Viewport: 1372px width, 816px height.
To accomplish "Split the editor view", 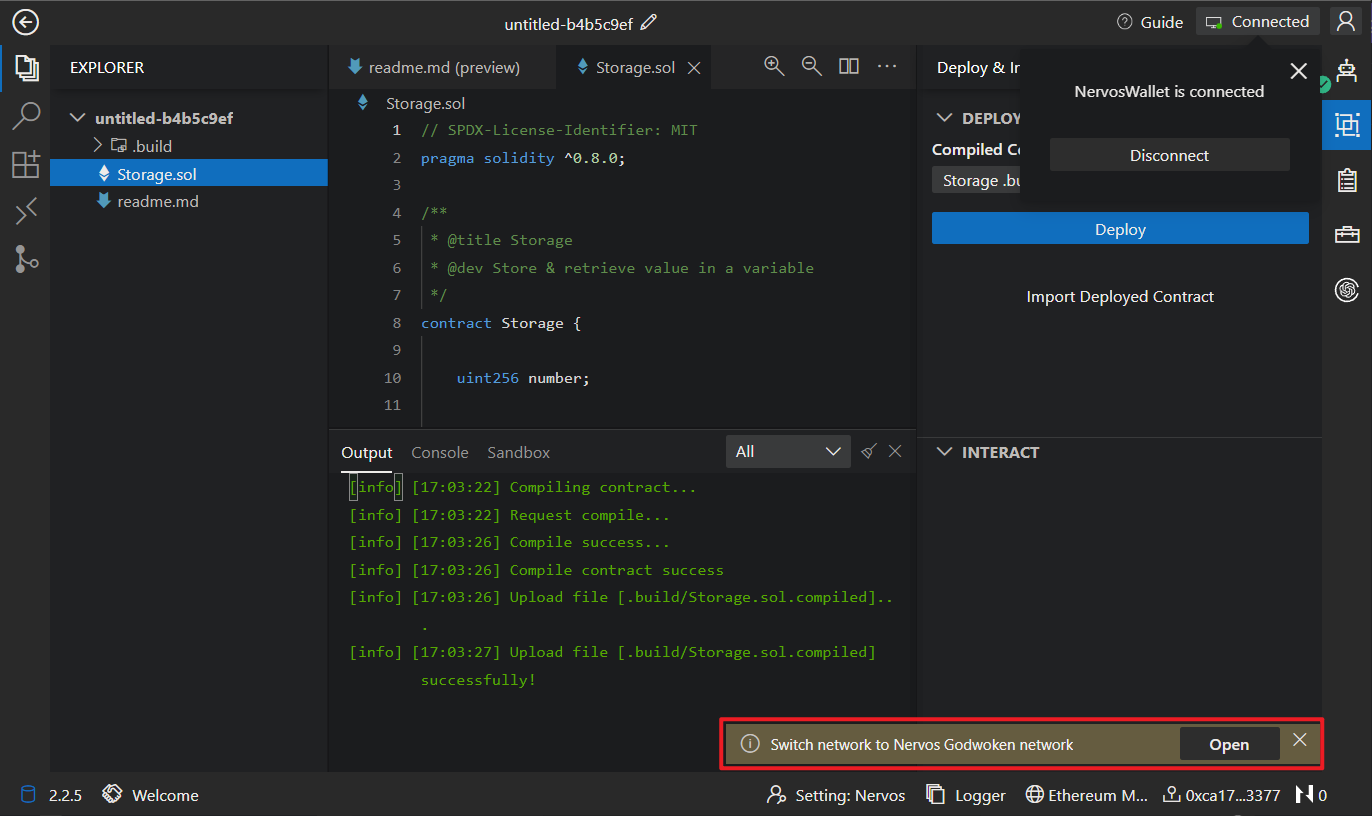I will coord(849,66).
